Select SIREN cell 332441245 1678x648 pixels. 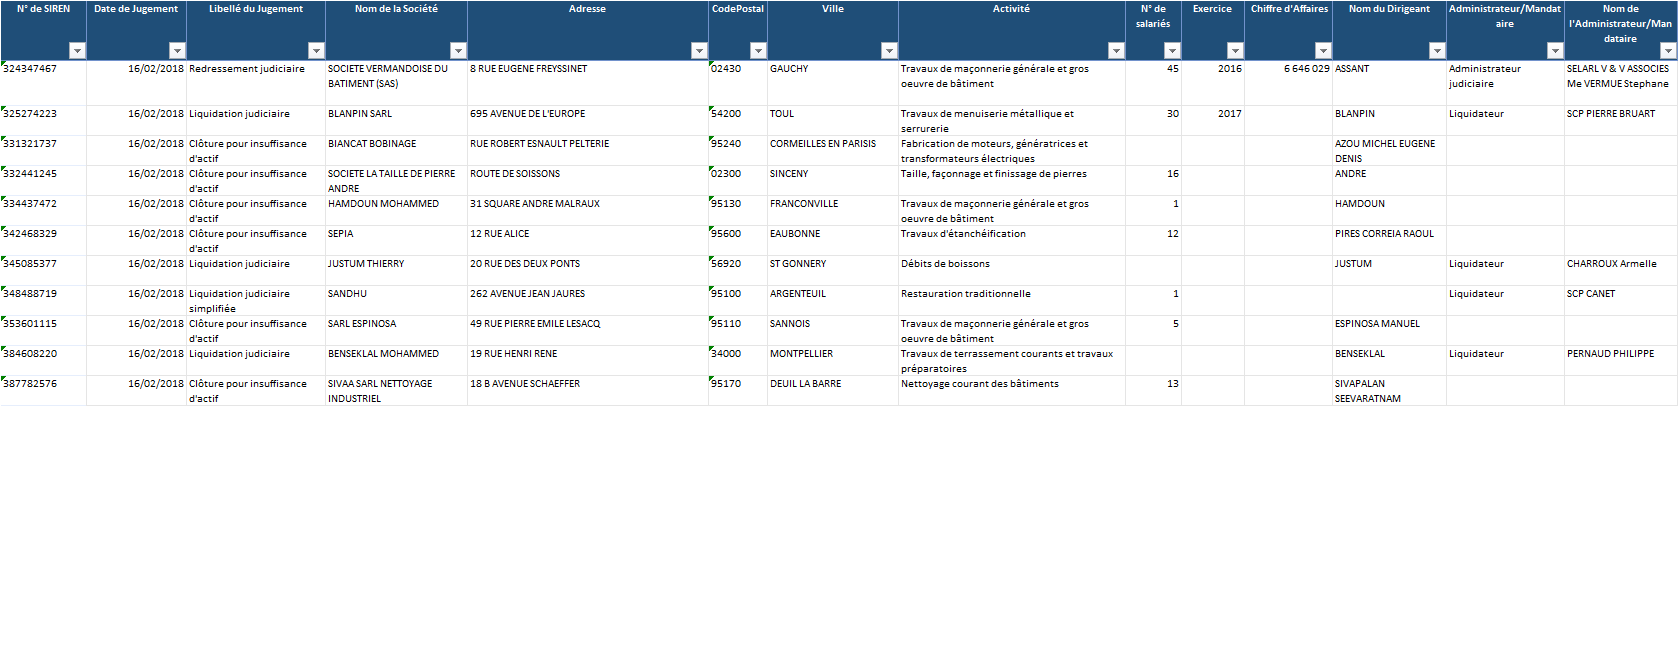[44, 181]
